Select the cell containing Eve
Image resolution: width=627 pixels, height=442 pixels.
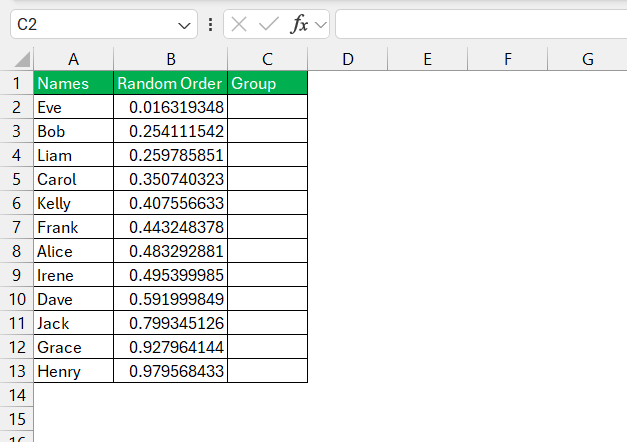(x=74, y=107)
